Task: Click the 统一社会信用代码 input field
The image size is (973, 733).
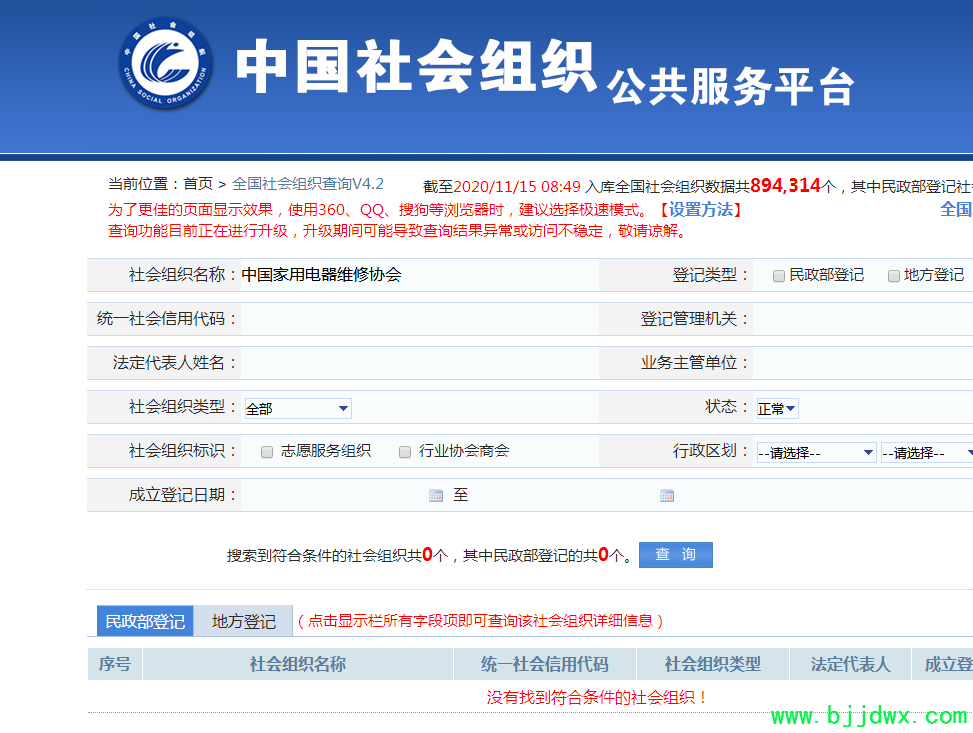Action: click(419, 319)
